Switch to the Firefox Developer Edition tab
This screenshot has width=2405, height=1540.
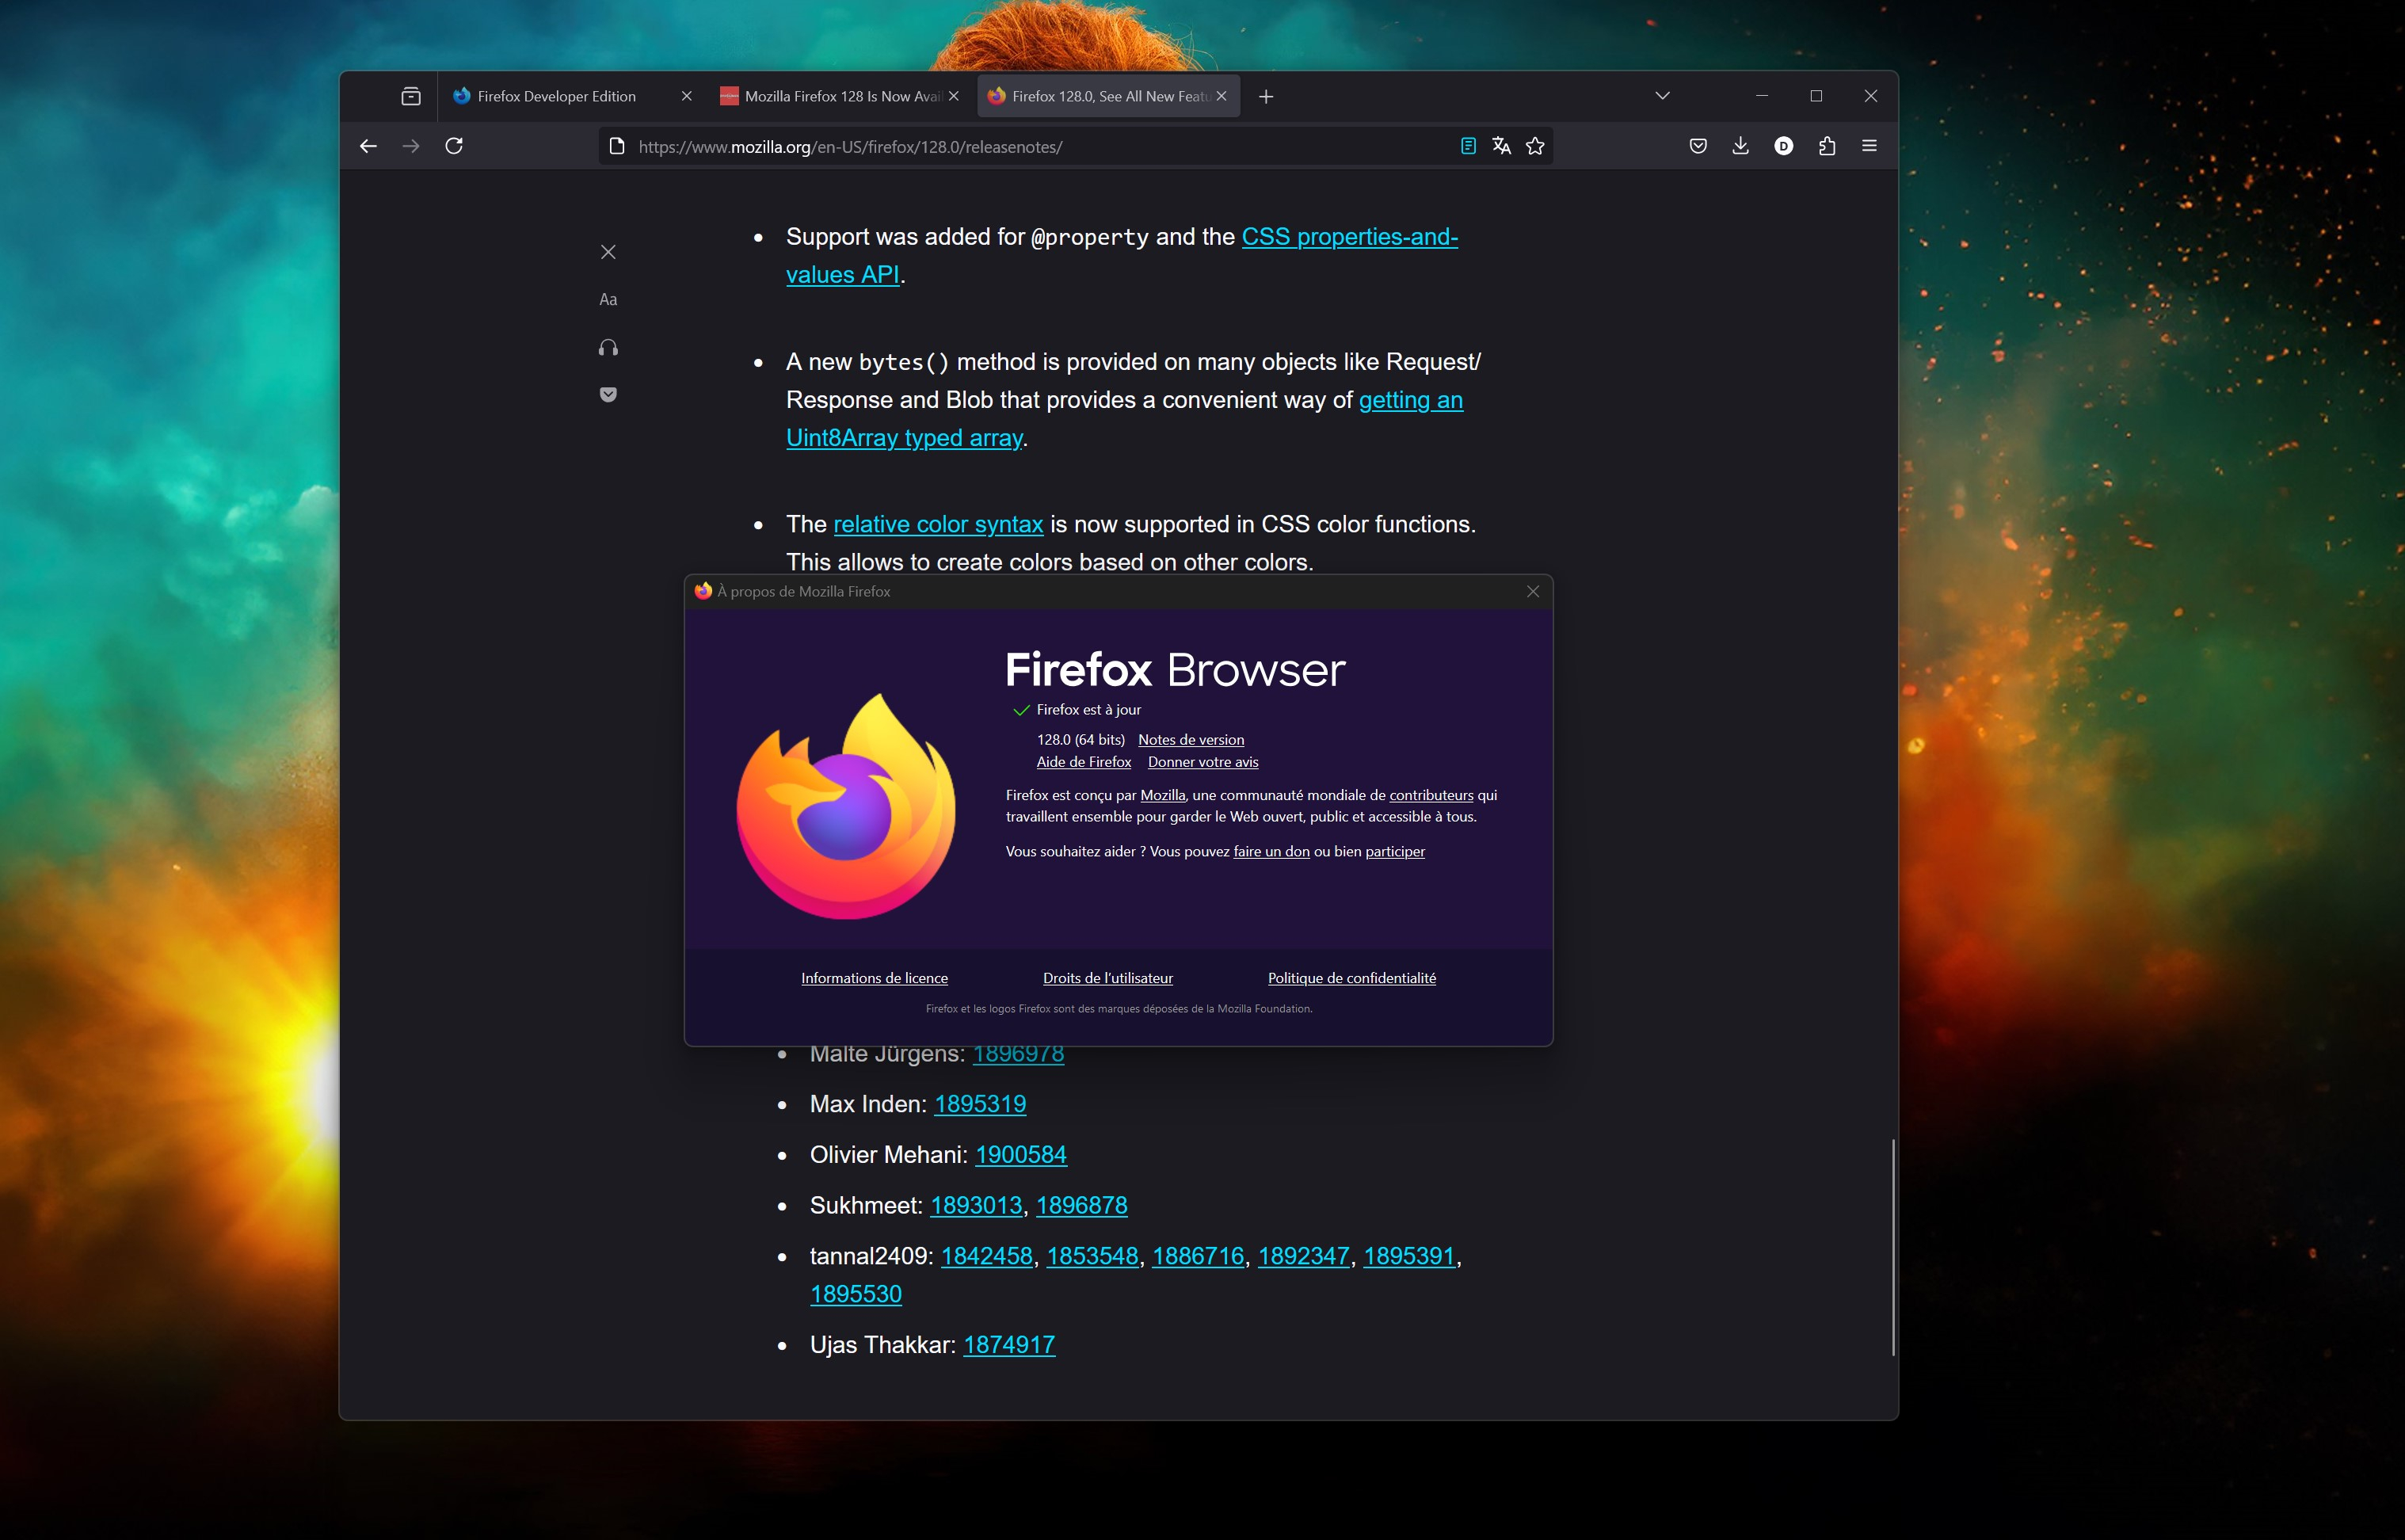click(556, 95)
